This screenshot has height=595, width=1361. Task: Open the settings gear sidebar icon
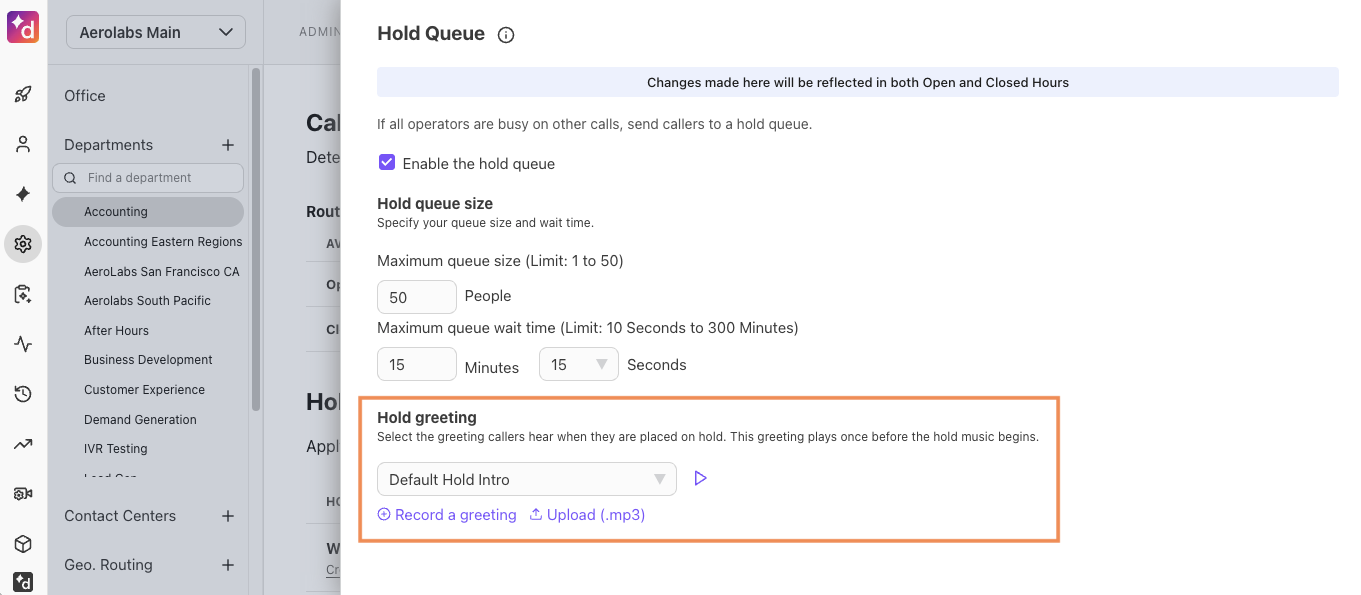[x=23, y=244]
